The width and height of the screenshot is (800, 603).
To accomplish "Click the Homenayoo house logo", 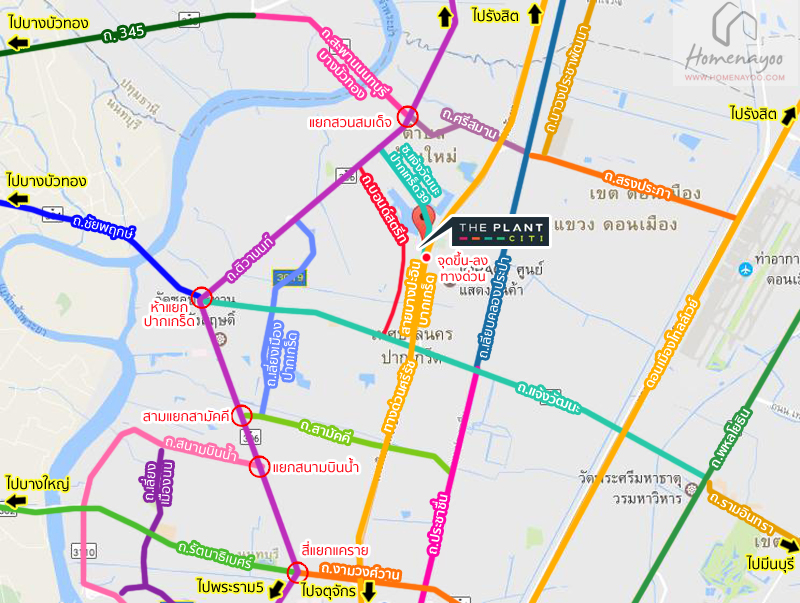I will click(734, 25).
